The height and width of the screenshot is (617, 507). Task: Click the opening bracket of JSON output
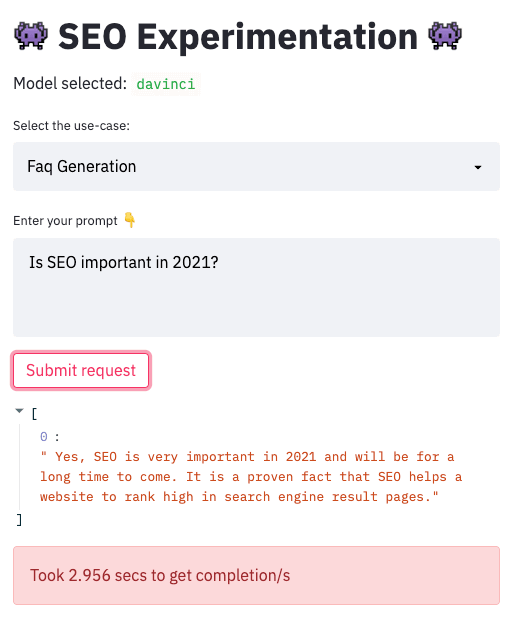click(x=34, y=414)
